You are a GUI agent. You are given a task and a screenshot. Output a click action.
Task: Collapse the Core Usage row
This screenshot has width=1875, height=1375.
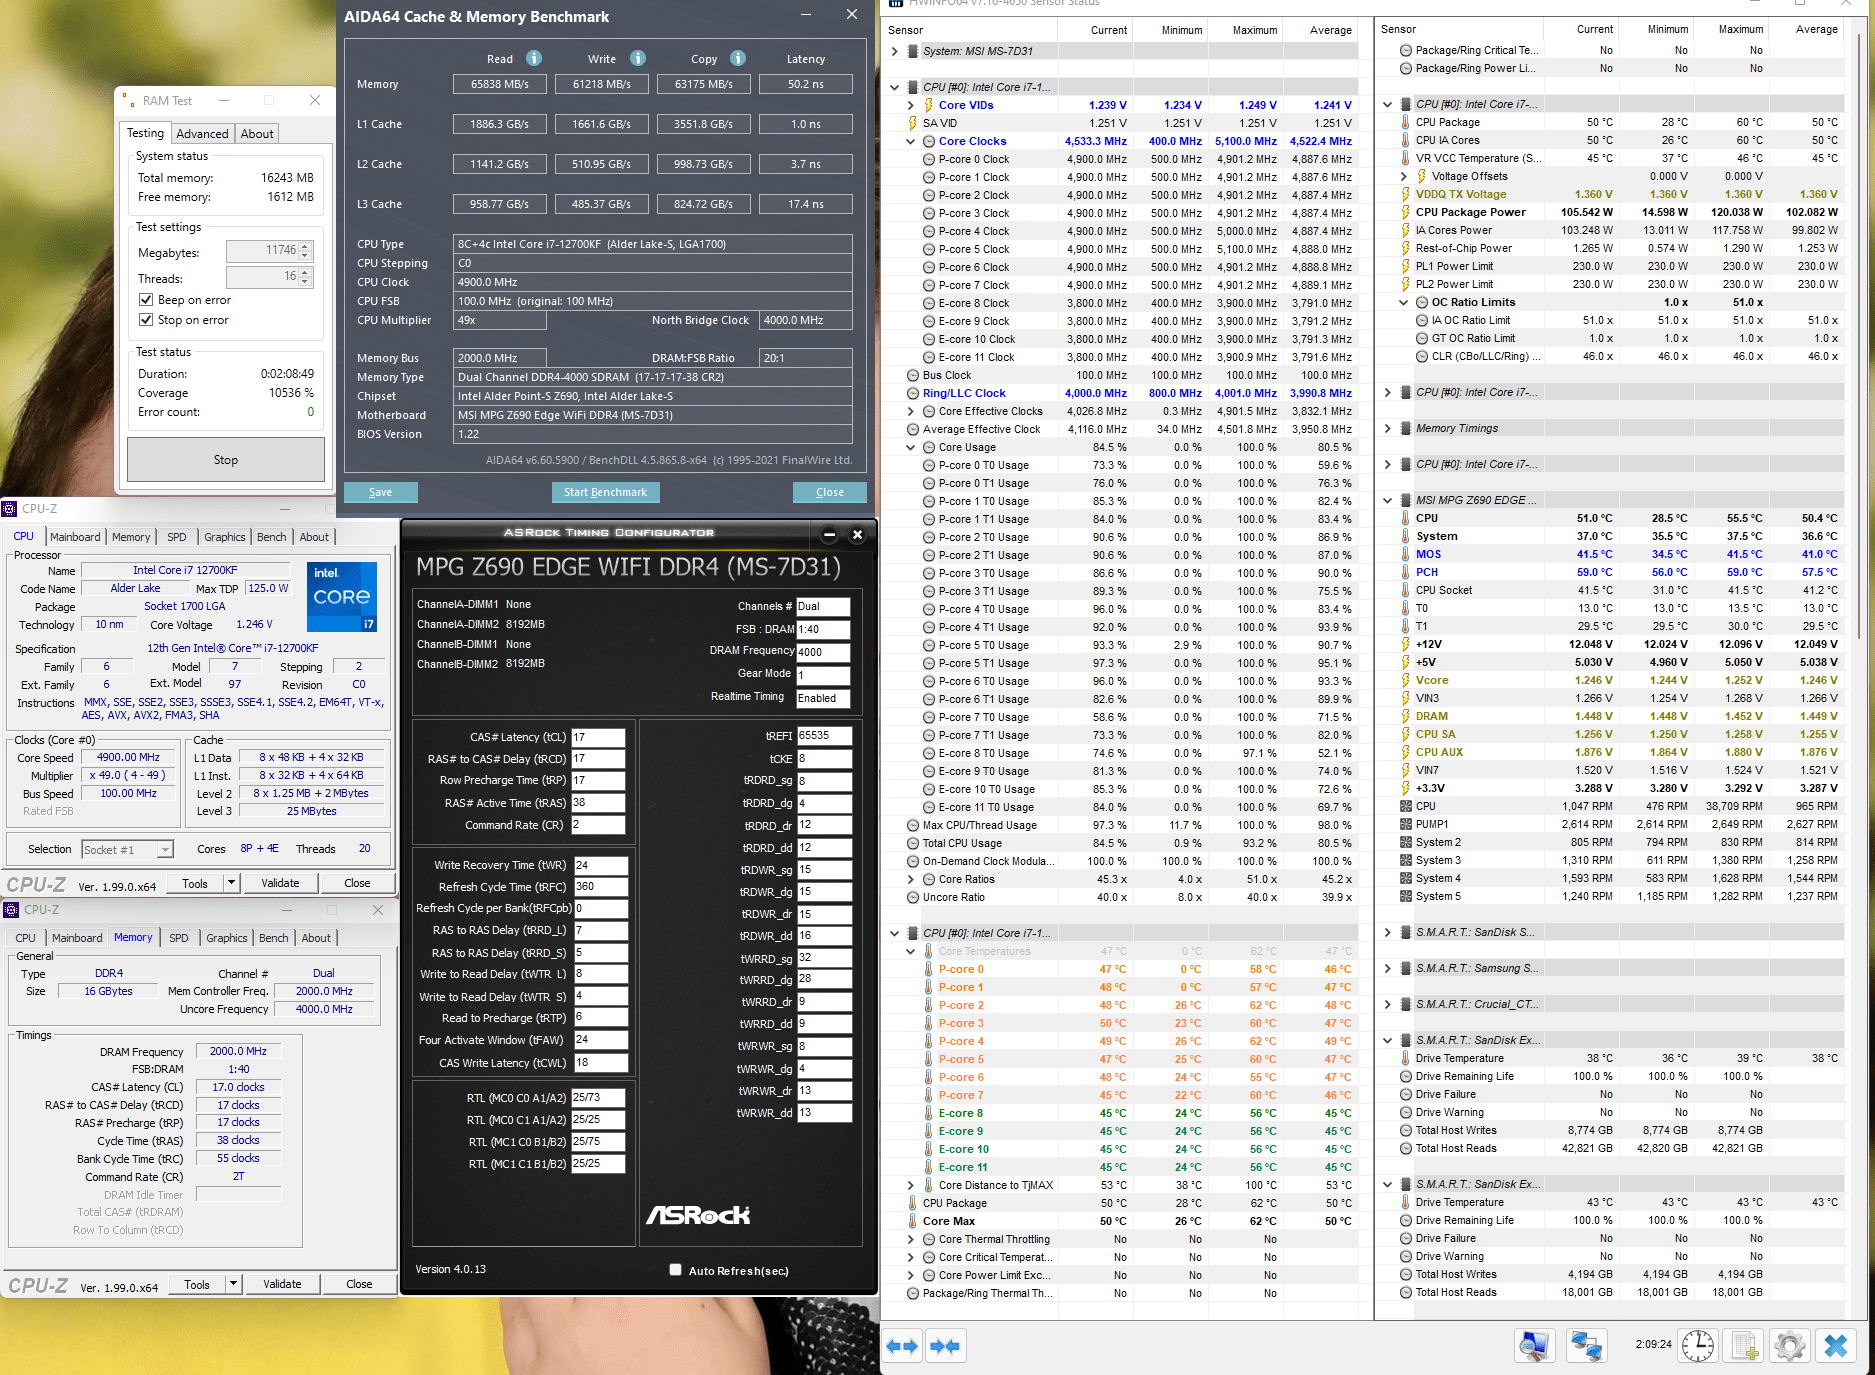click(x=911, y=447)
